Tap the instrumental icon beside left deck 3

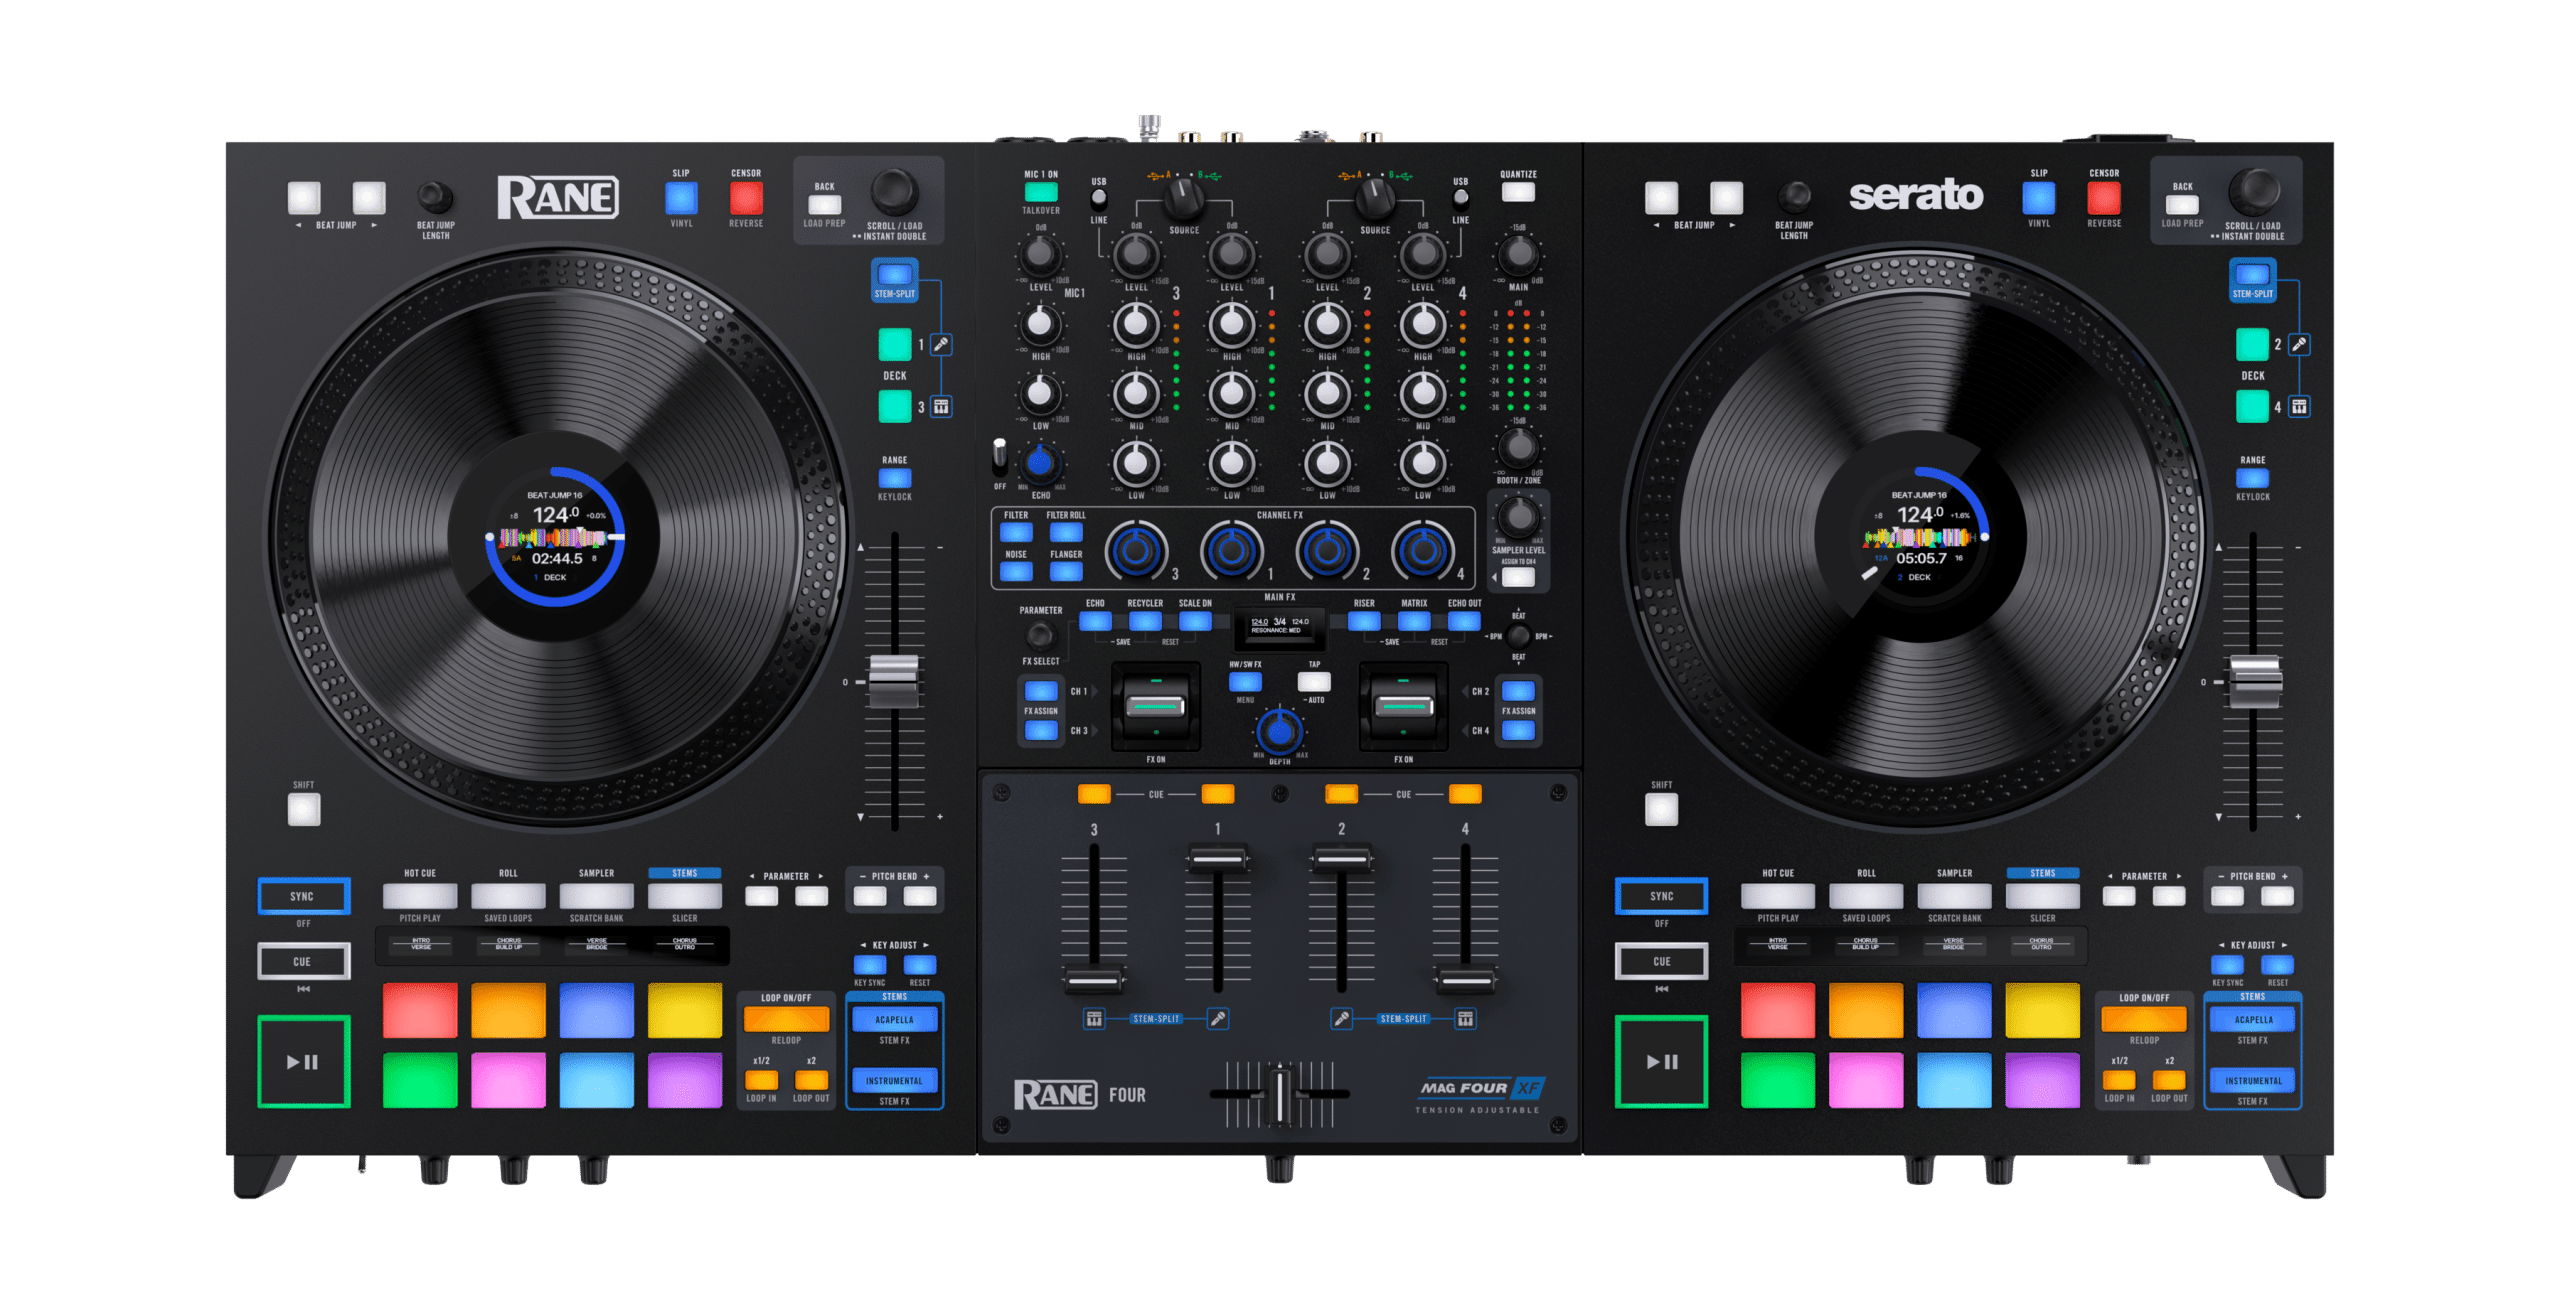(940, 406)
